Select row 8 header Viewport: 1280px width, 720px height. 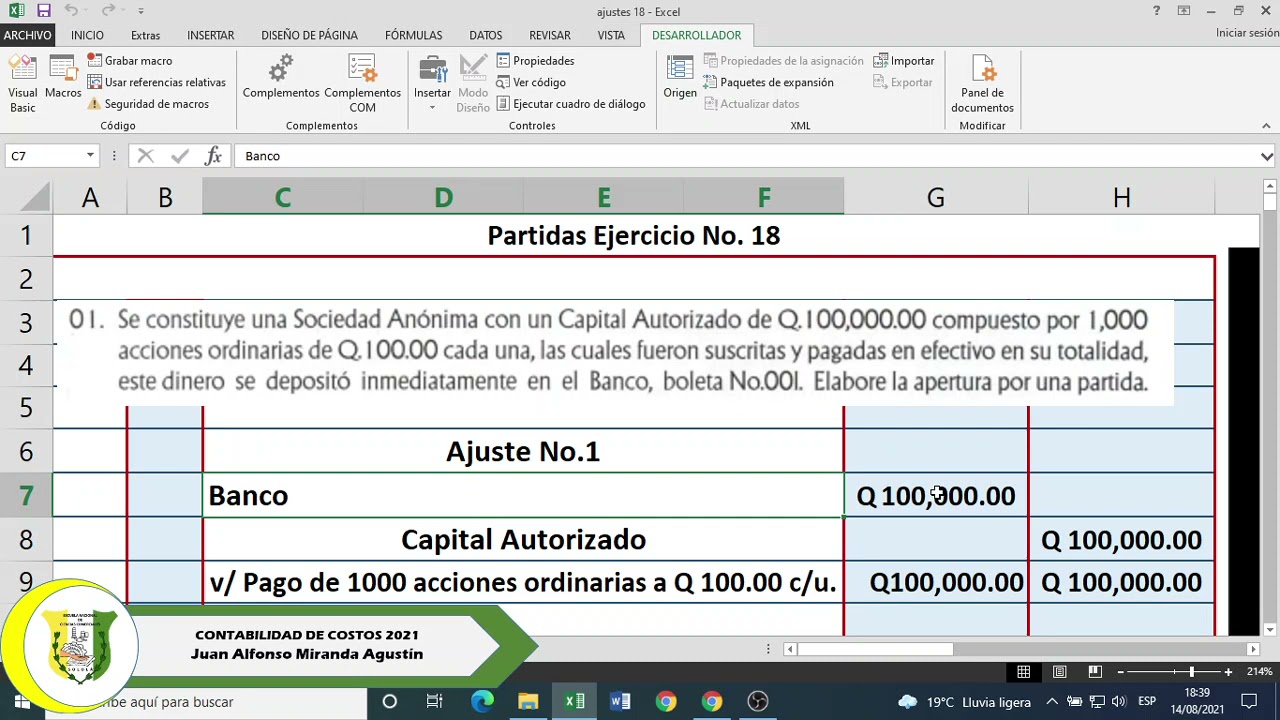26,540
